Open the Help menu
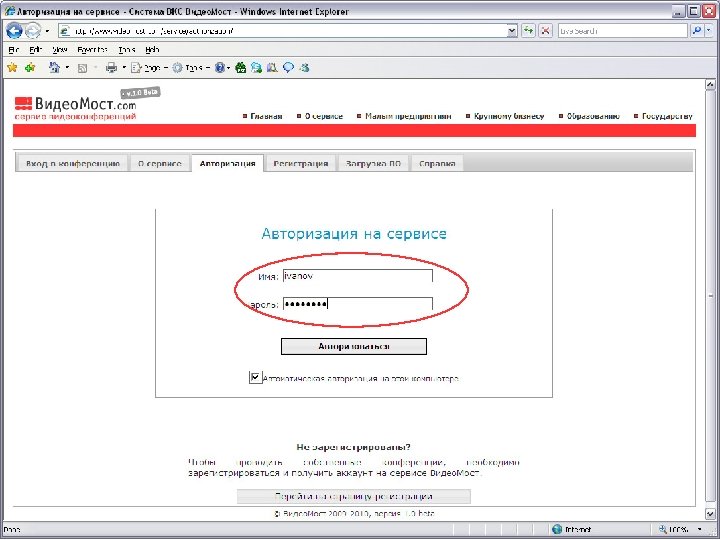This screenshot has height=540, width=720. (x=152, y=50)
